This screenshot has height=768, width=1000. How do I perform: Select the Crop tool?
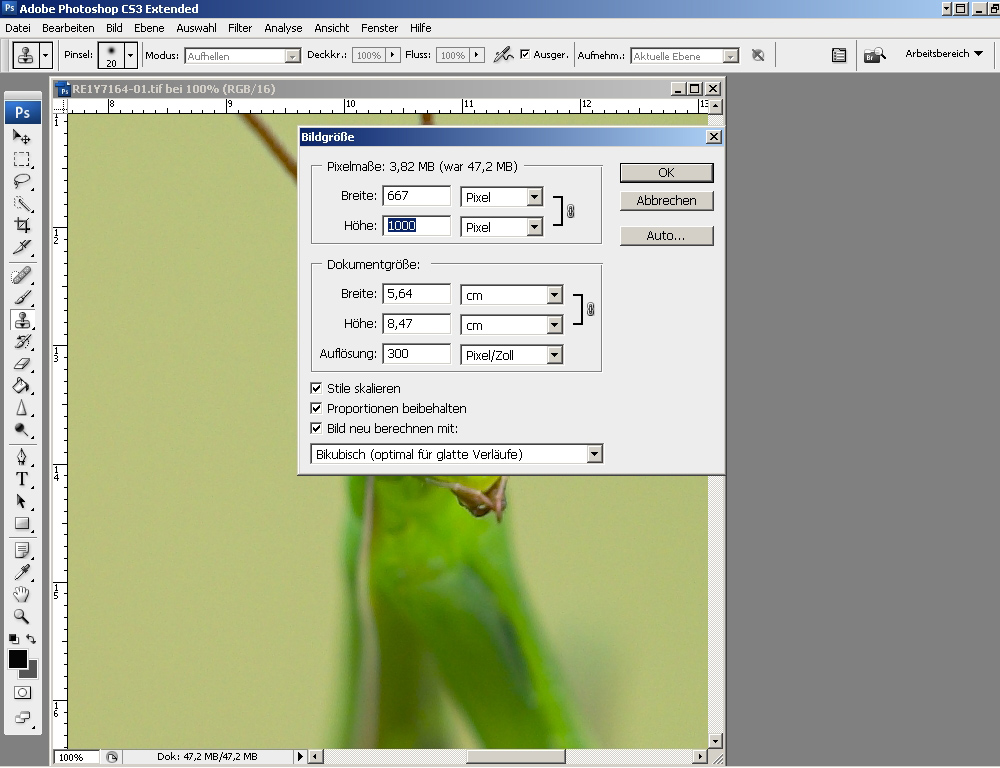pos(22,225)
